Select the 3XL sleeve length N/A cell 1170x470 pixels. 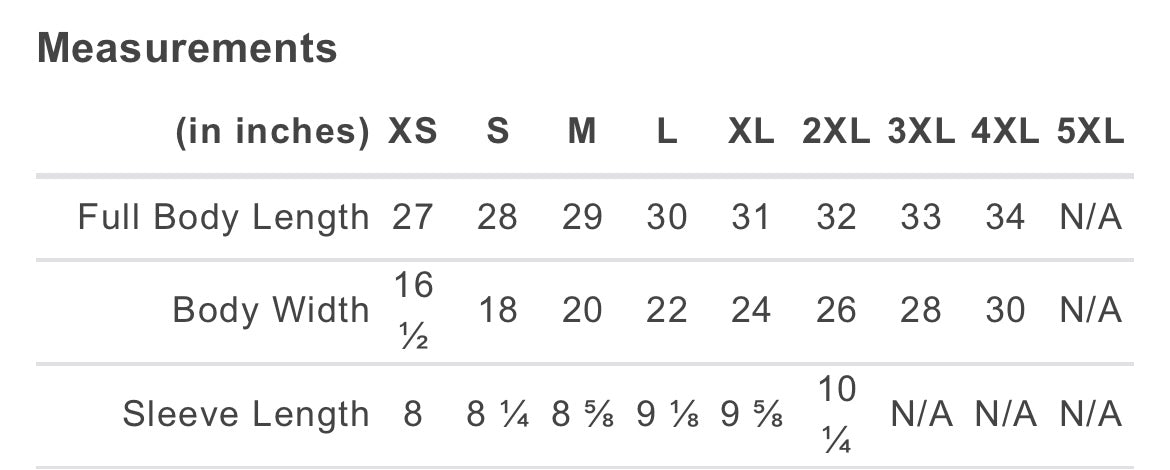click(921, 414)
